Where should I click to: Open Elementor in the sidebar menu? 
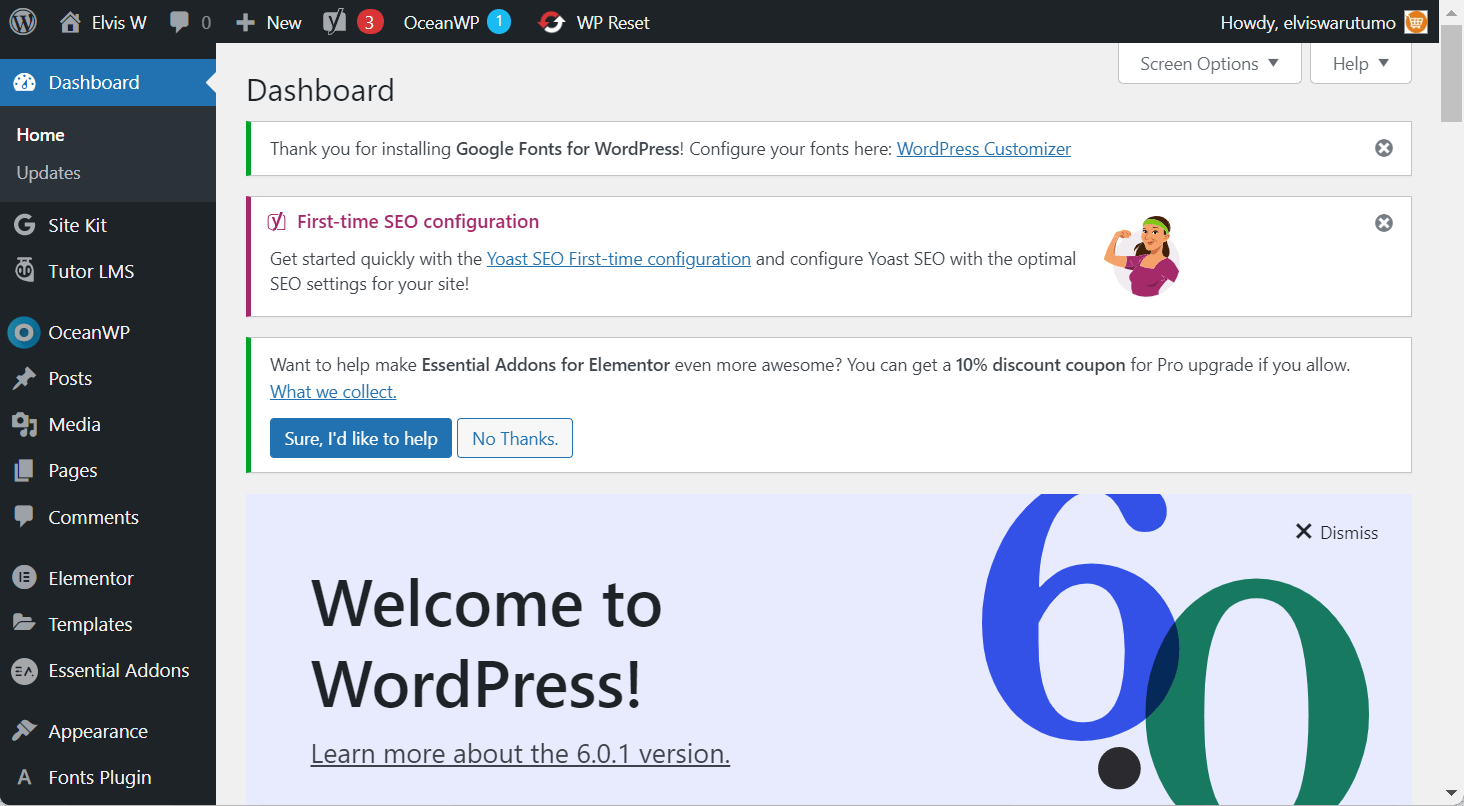tap(90, 578)
